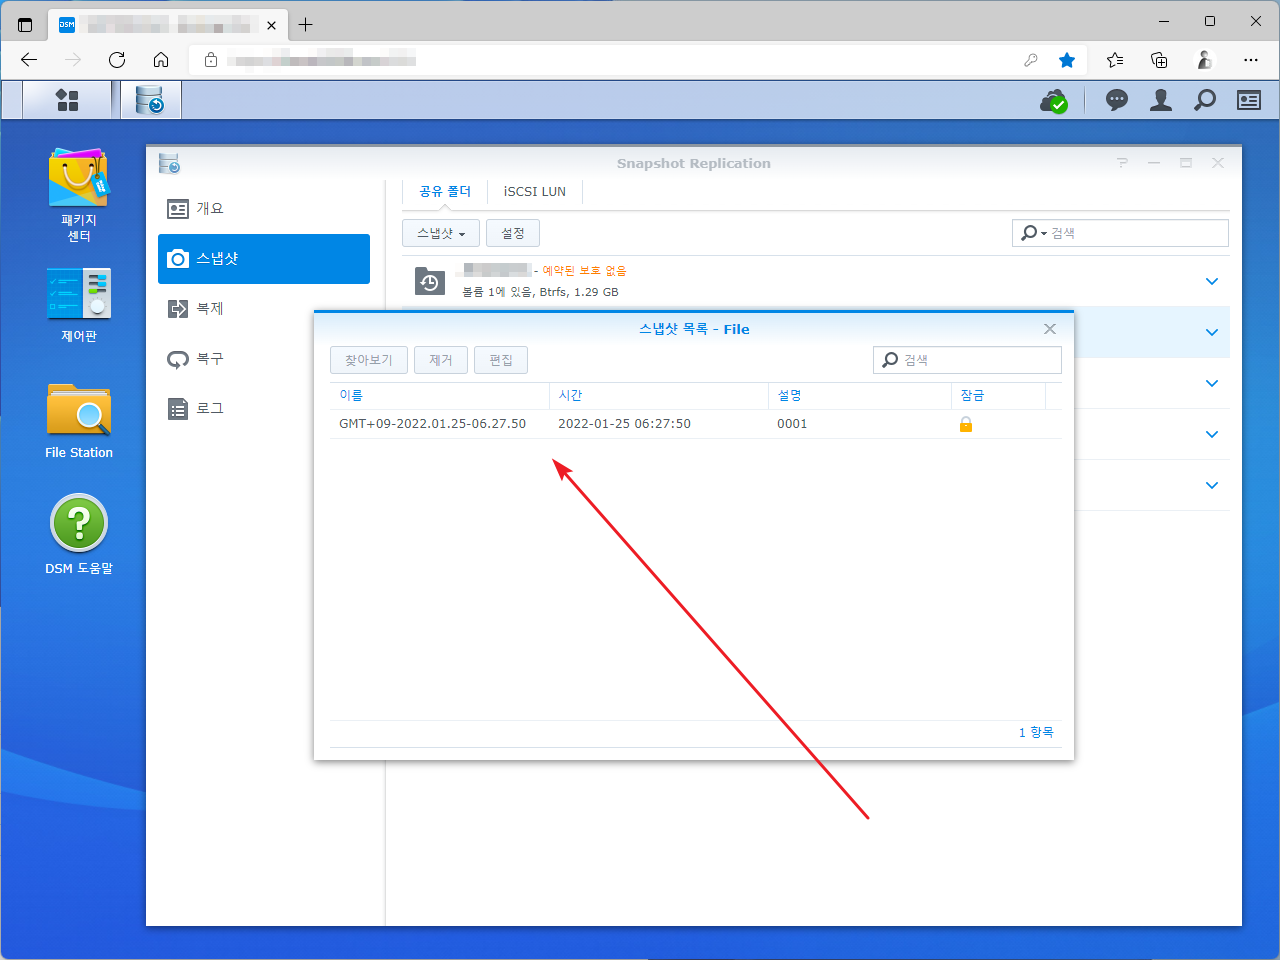Select 개요 in the sidebar
The width and height of the screenshot is (1280, 960).
(264, 209)
